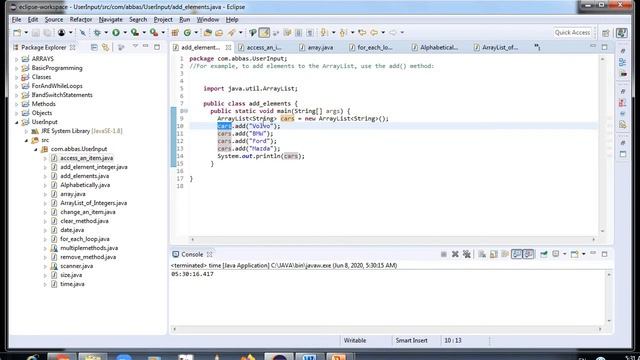Select access_an_item.java in Package Explorer
The width and height of the screenshot is (640, 360).
coord(87,158)
